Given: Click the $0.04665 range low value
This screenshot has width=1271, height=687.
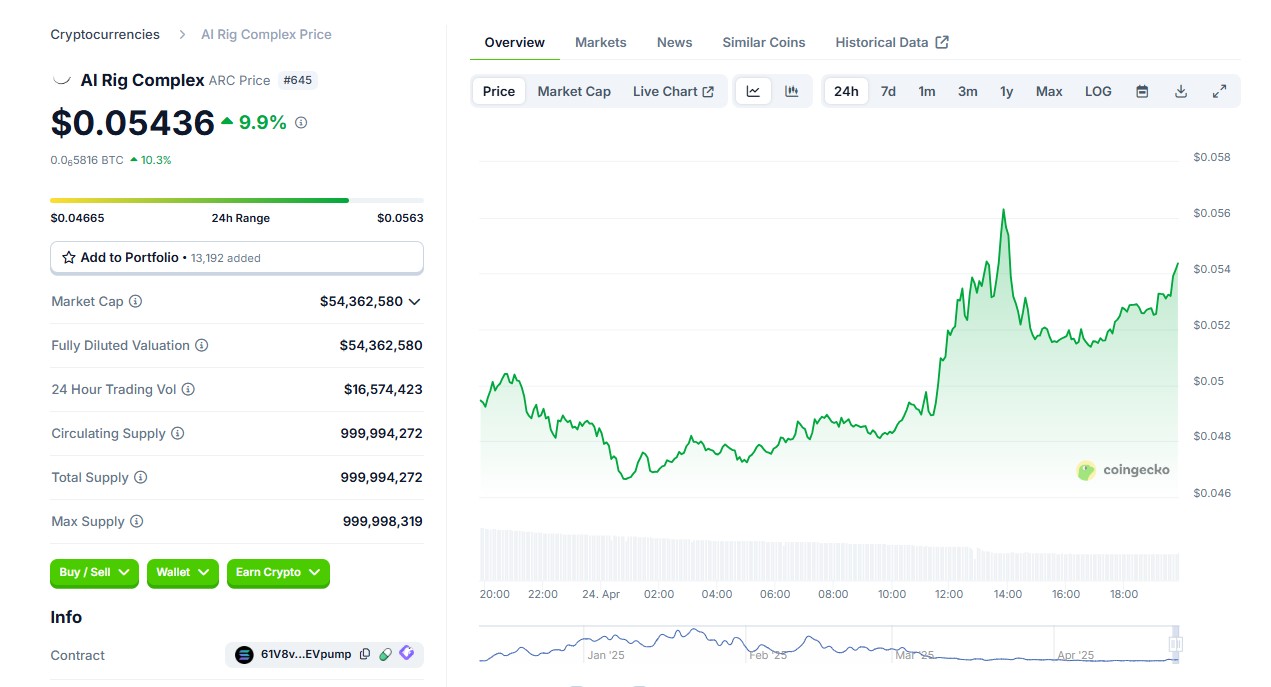Looking at the screenshot, I should 77,218.
